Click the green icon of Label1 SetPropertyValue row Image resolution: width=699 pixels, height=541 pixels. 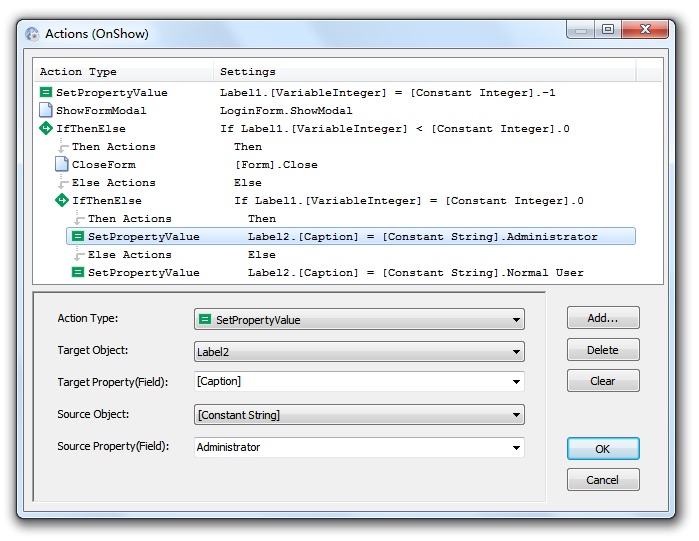(x=45, y=92)
